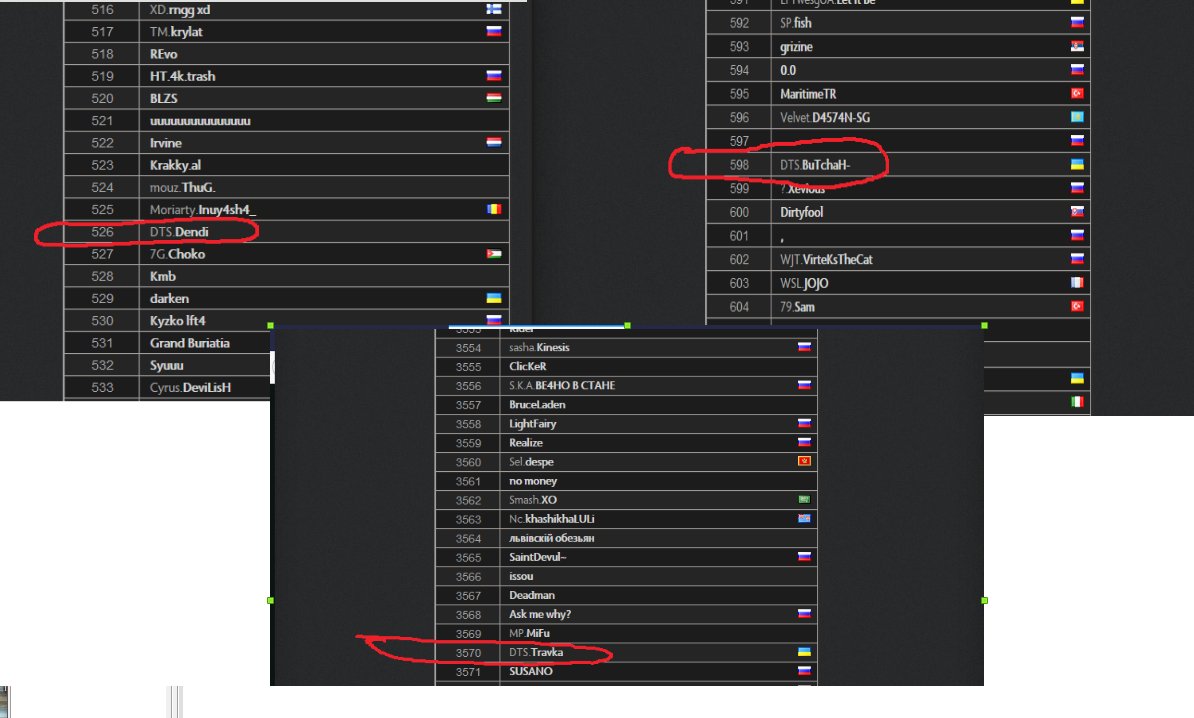Select the Kyzko lft4 entry
Screen dimensions: 1194x718
point(177,321)
